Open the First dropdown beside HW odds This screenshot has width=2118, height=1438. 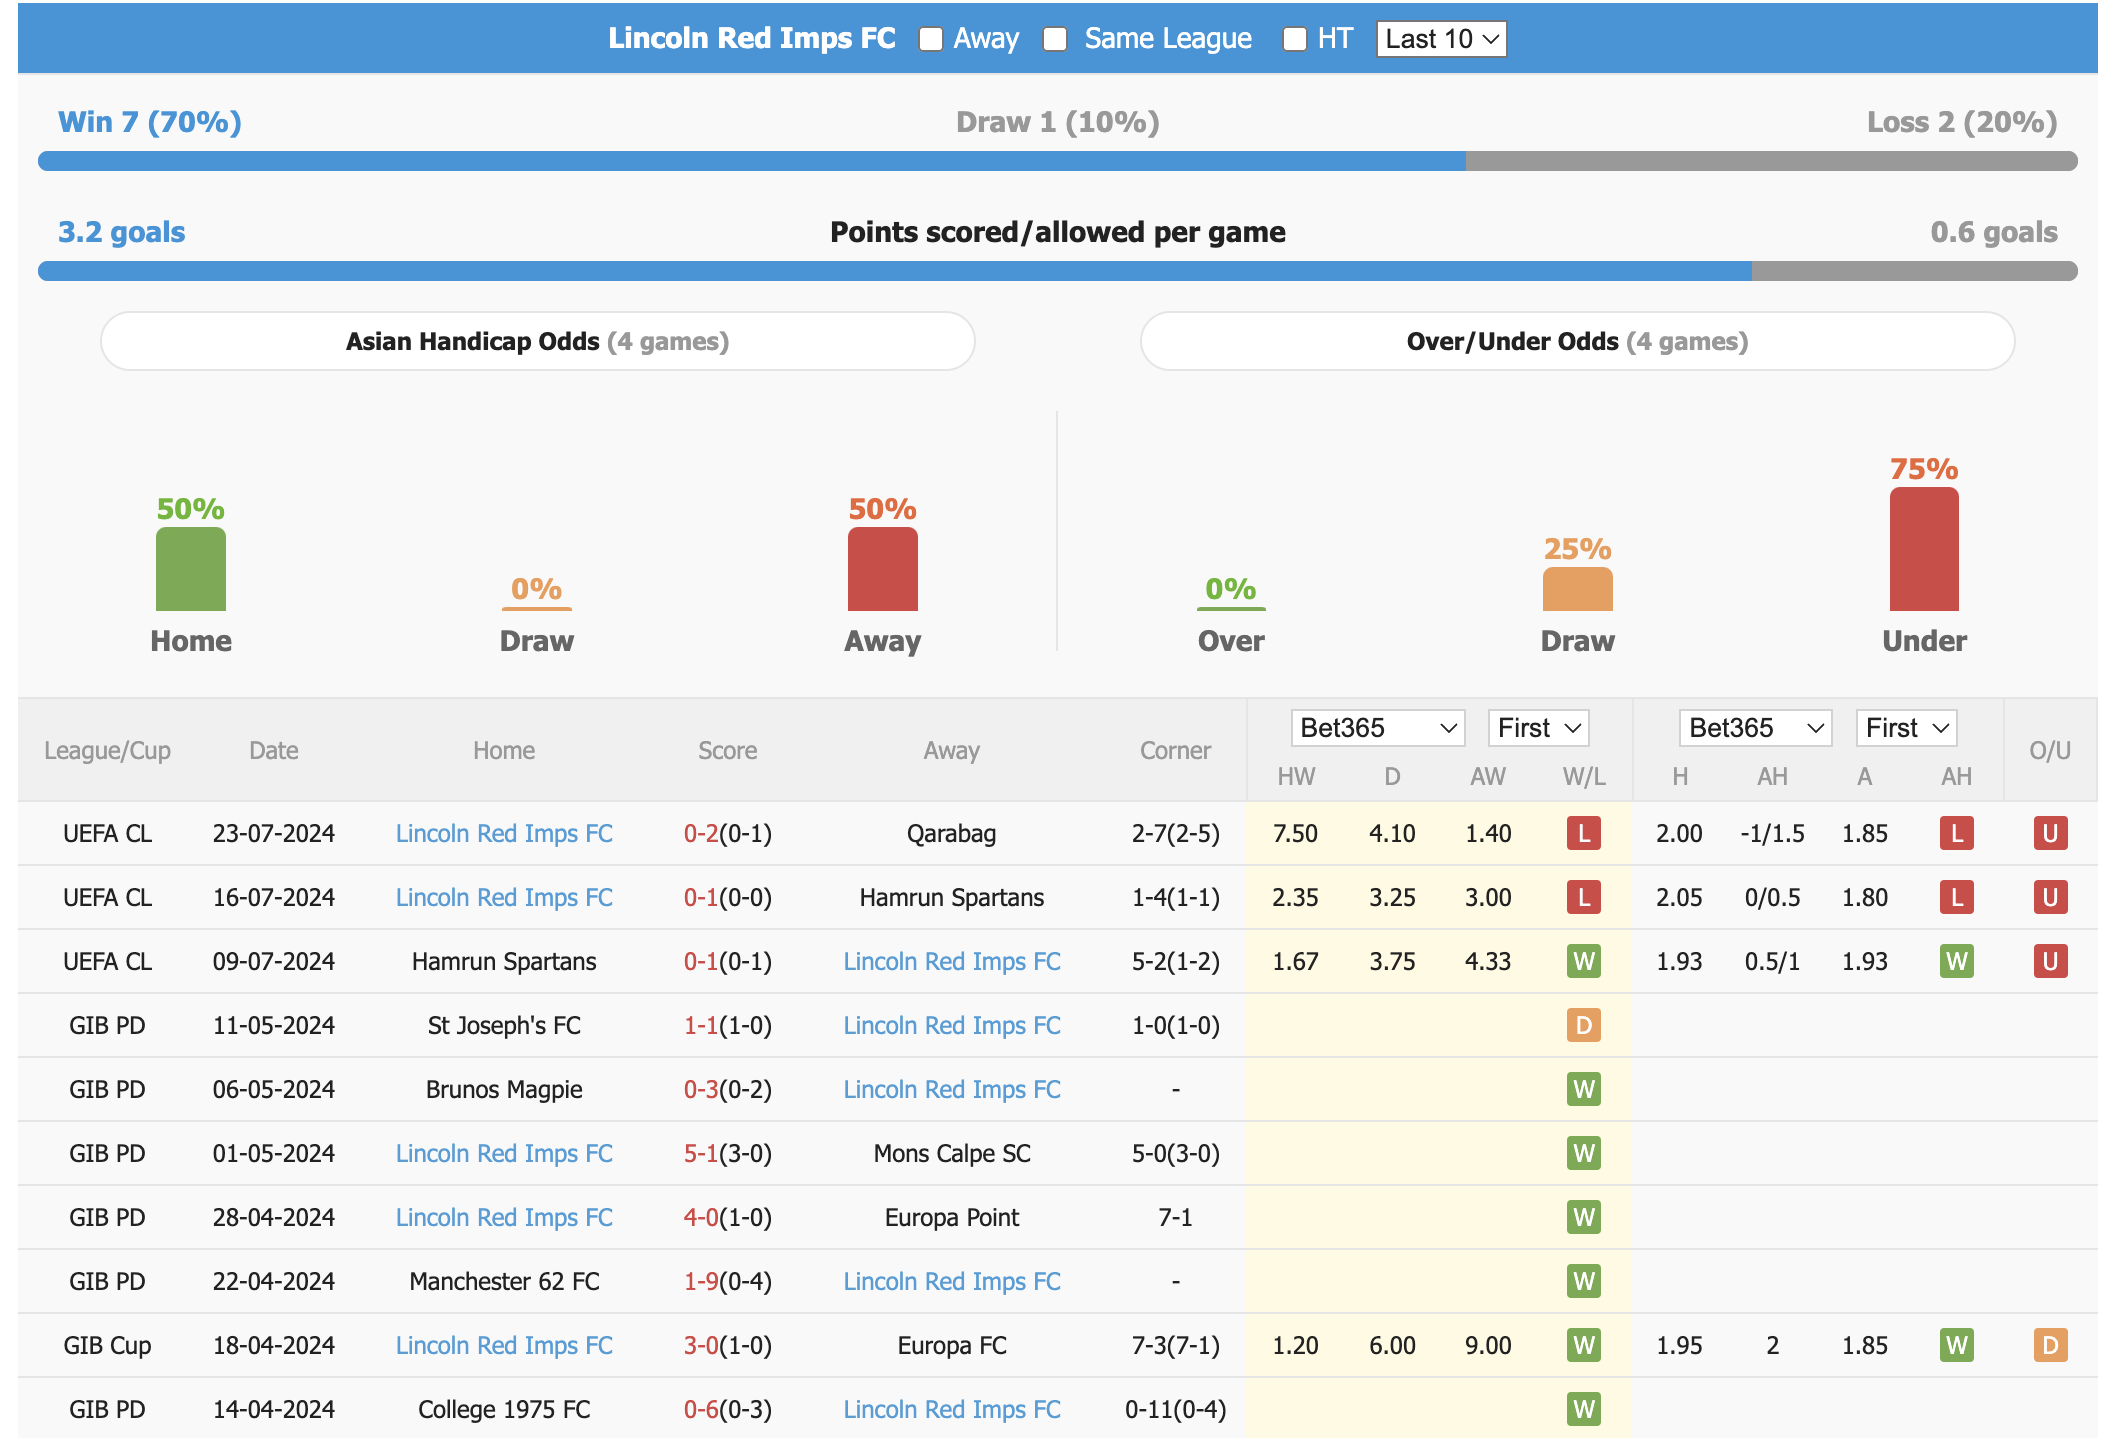[1539, 728]
